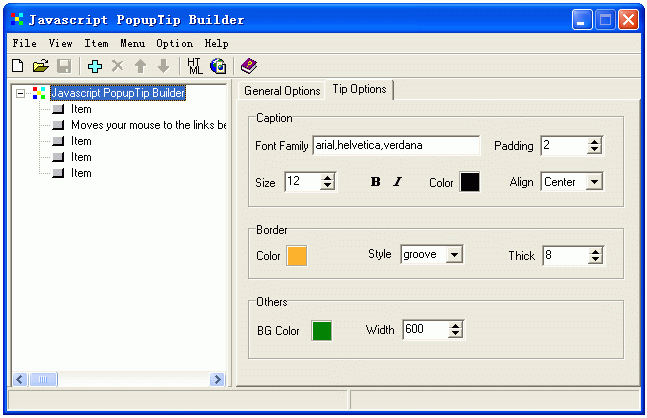
Task: Decrease border Thick value with down arrow
Action: coord(595,260)
